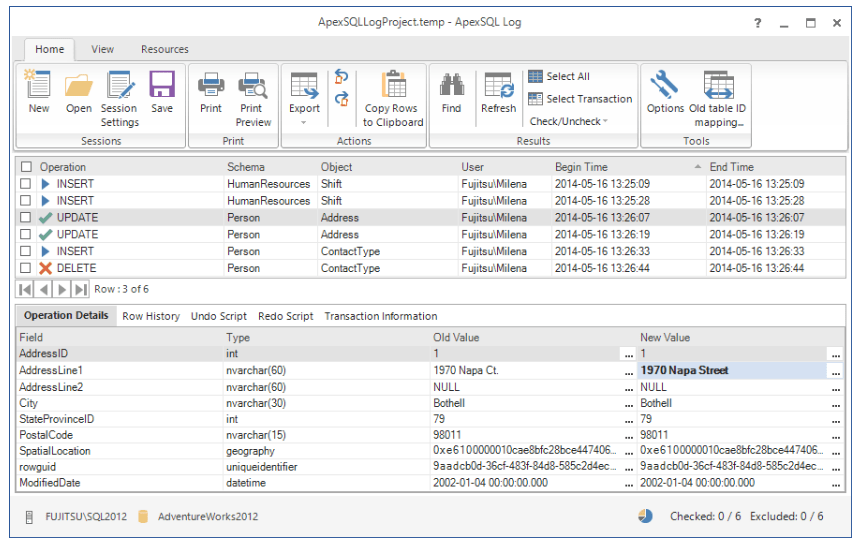Click the FUJITSU\SQL2012 server icon
Screen dimensions: 862x547
click(x=30, y=517)
